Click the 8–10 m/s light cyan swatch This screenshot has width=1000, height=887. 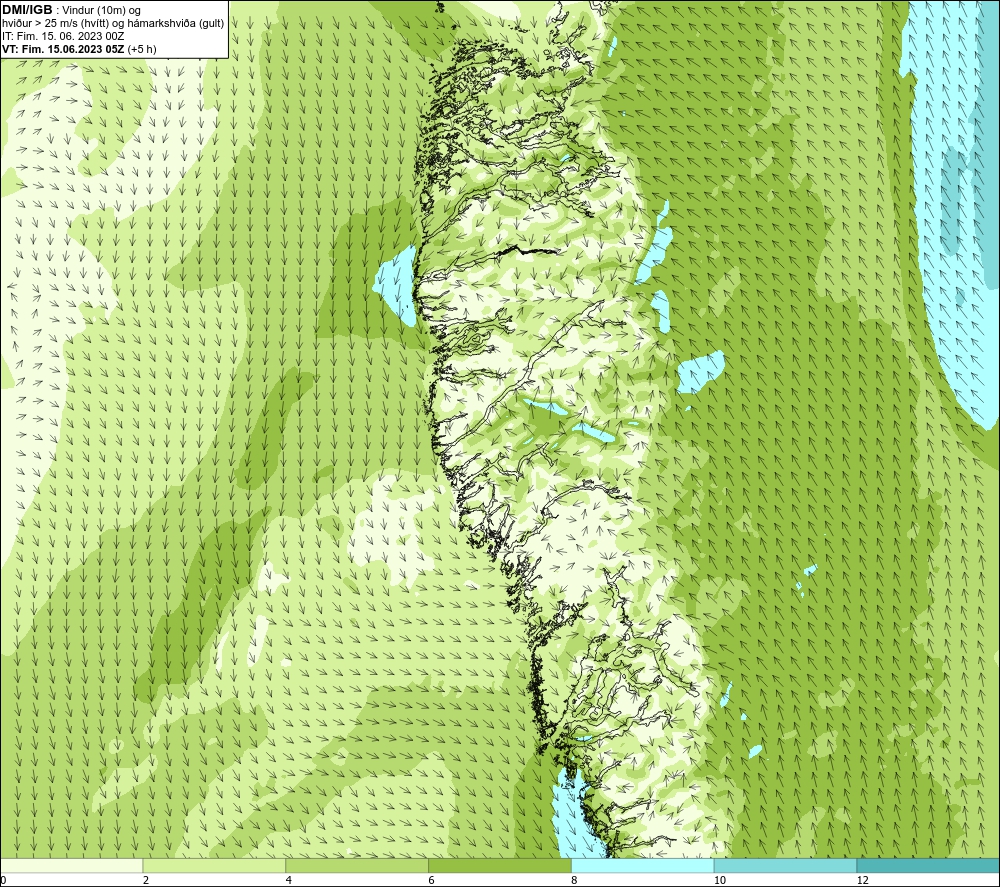[x=643, y=865]
